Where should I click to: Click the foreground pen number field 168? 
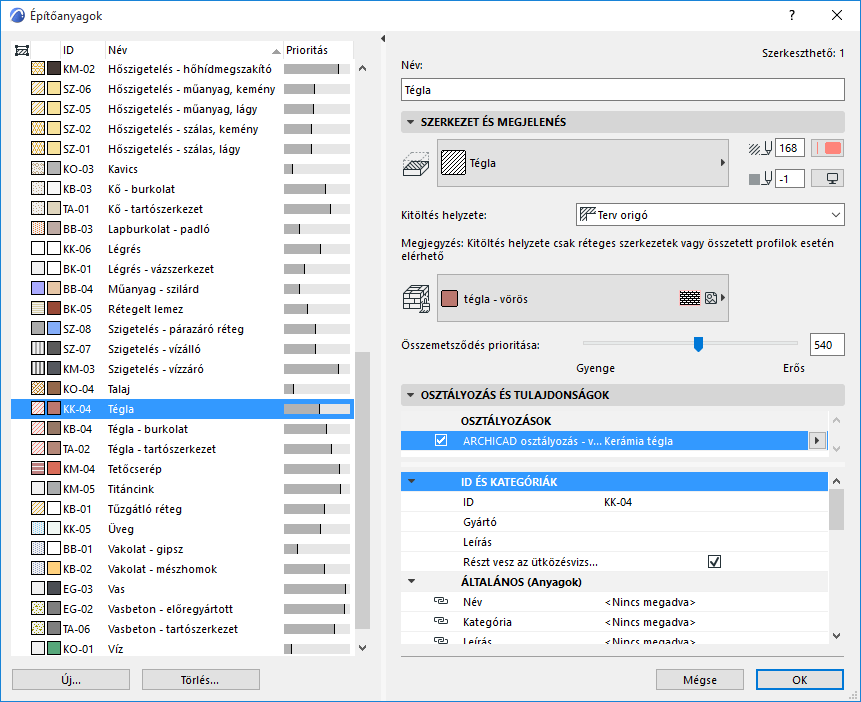click(790, 148)
